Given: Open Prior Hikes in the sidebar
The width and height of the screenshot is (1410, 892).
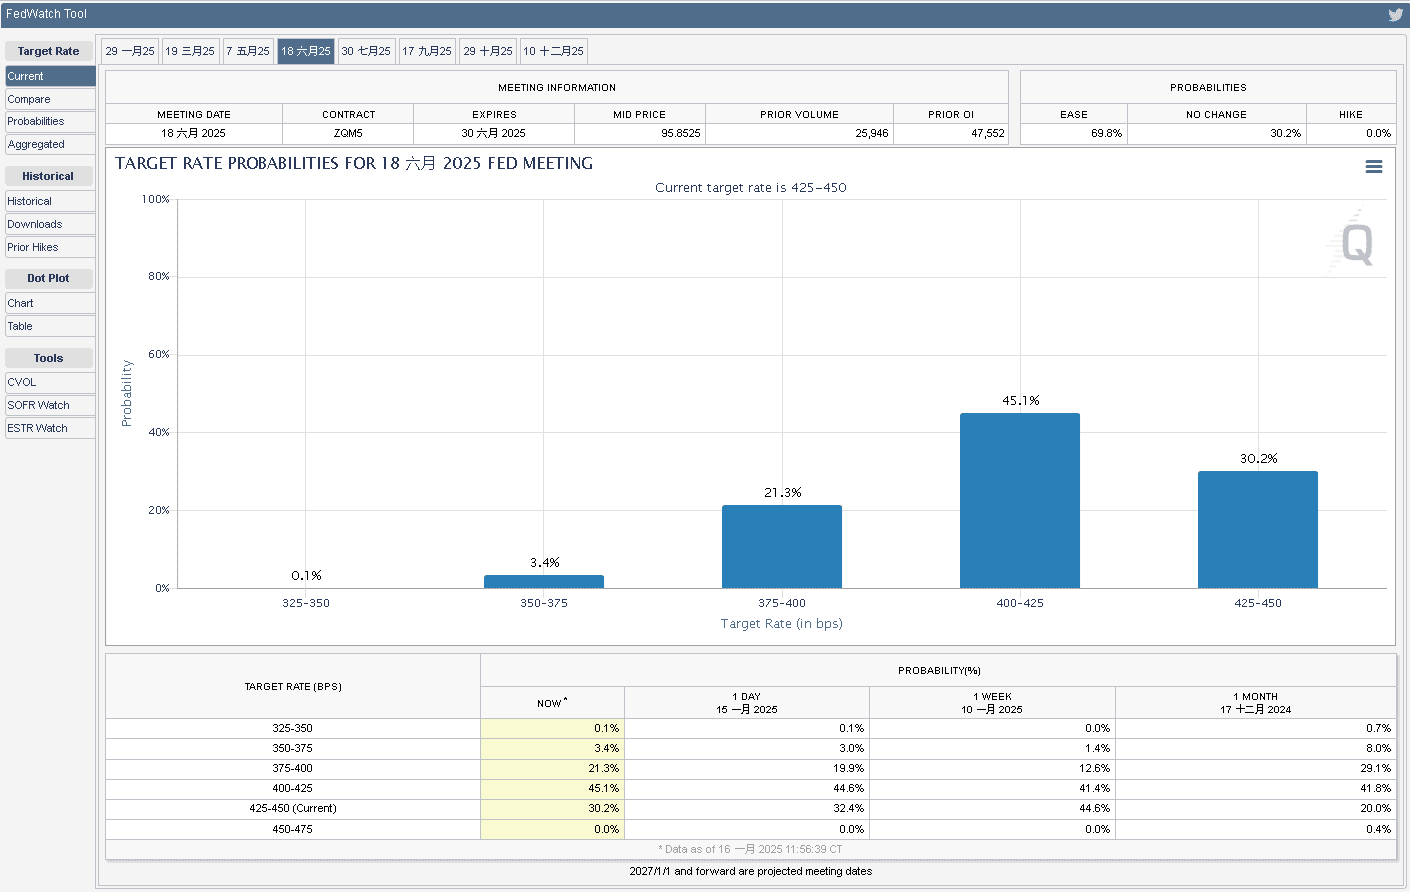Looking at the screenshot, I should point(50,247).
